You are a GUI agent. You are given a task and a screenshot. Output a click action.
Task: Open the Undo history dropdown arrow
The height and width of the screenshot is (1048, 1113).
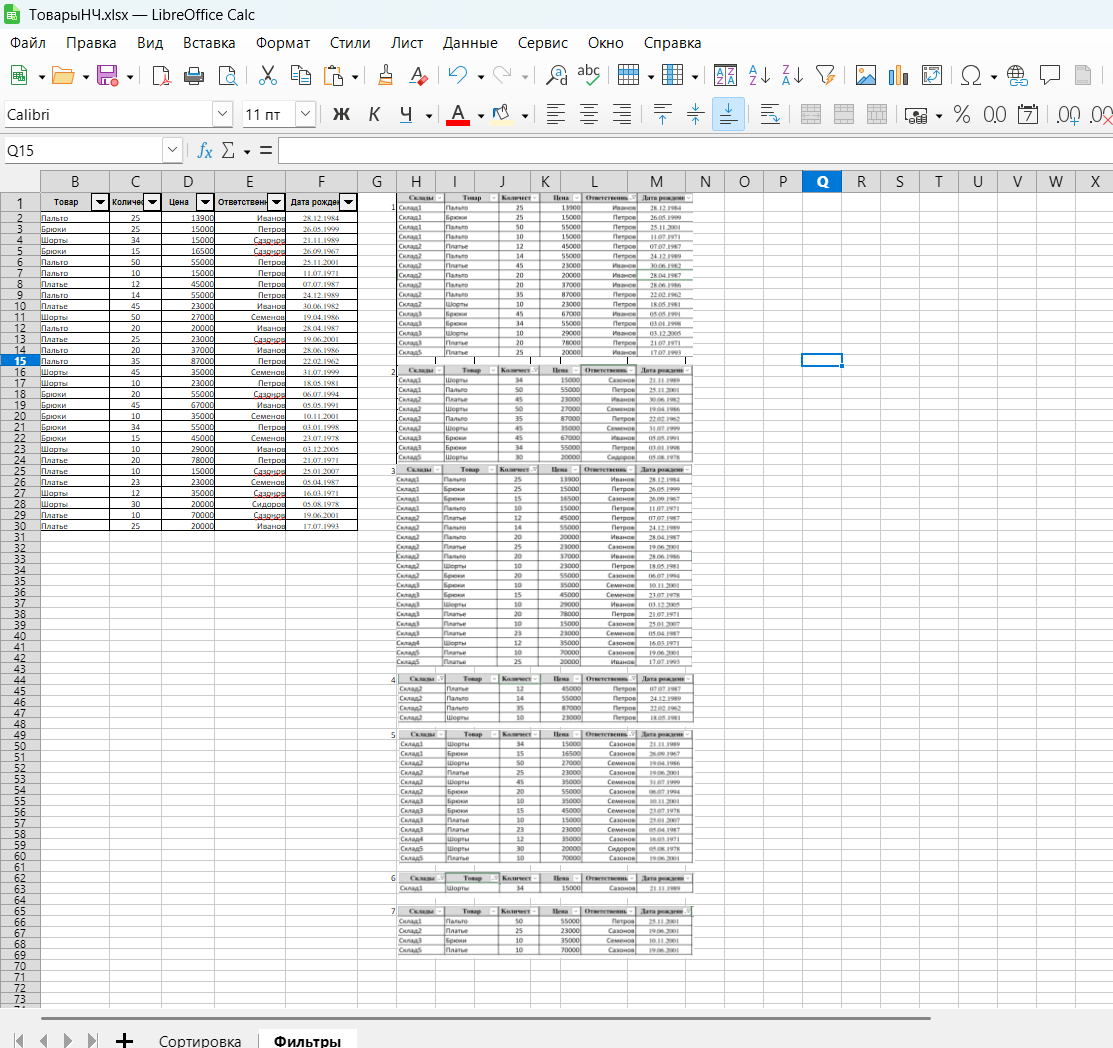481,76
